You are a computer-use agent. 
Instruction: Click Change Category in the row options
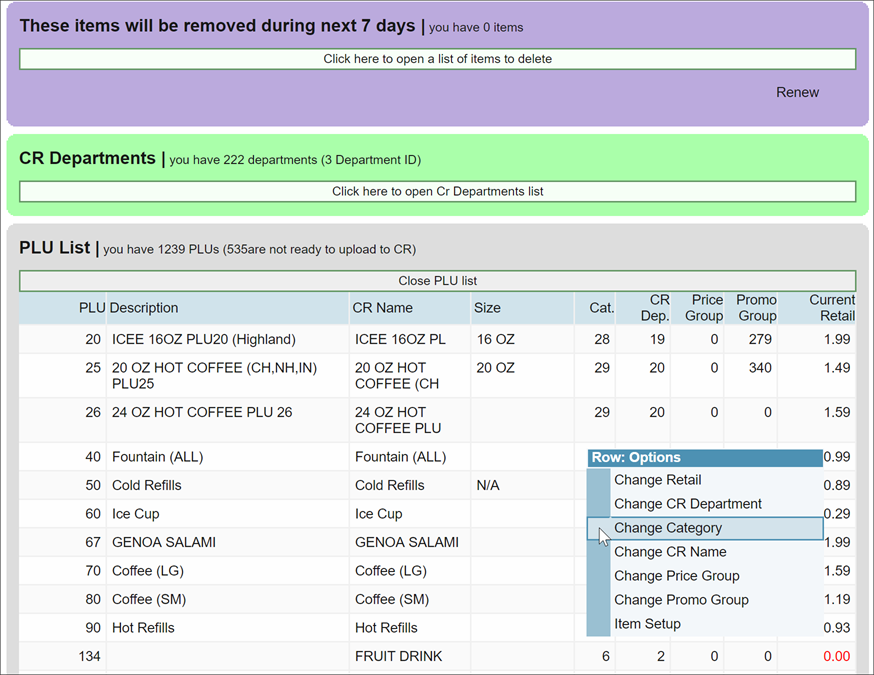click(x=668, y=527)
